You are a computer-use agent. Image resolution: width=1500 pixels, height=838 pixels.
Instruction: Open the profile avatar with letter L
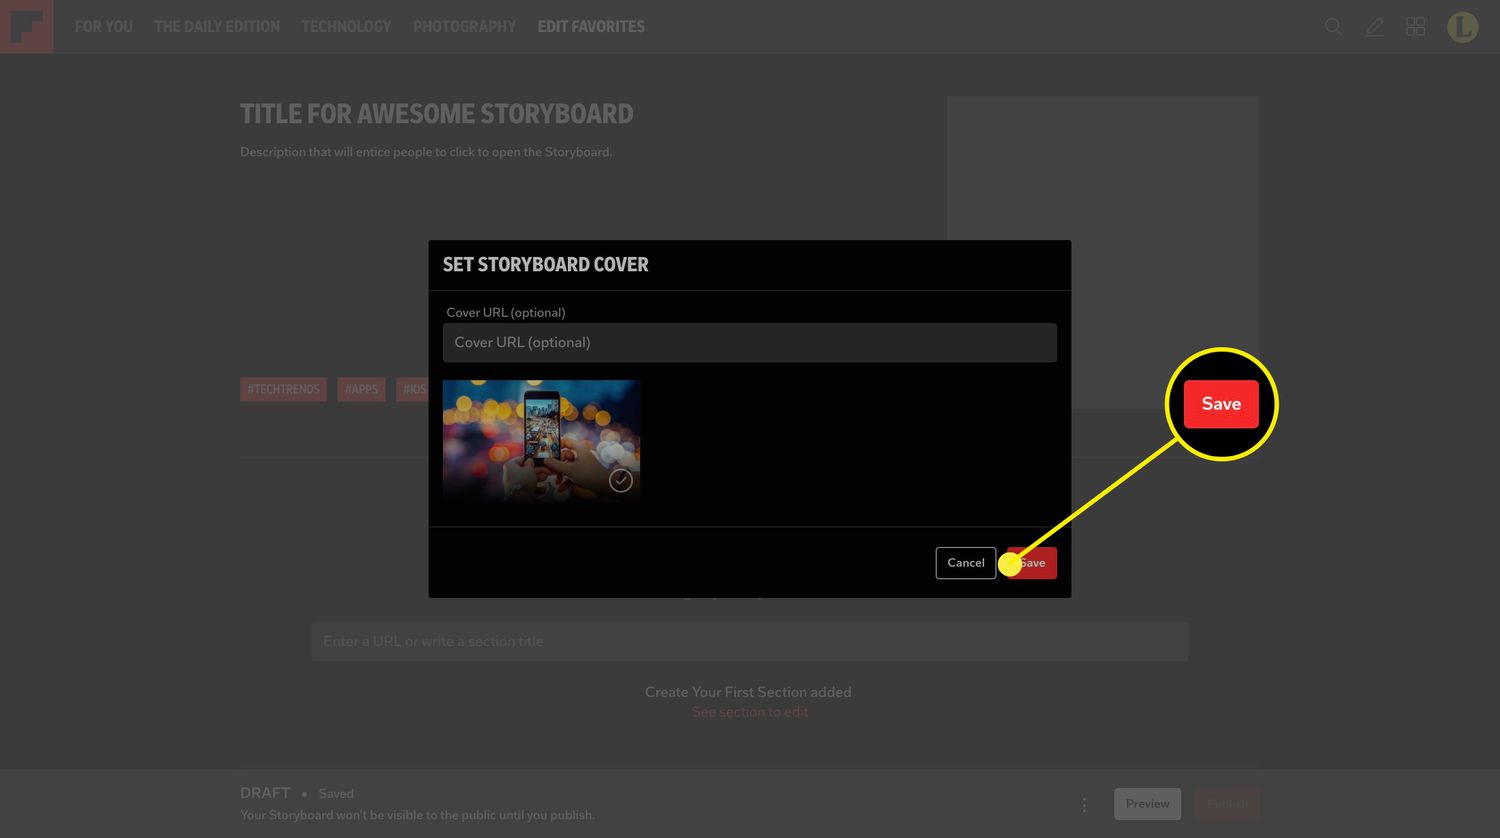(x=1462, y=27)
